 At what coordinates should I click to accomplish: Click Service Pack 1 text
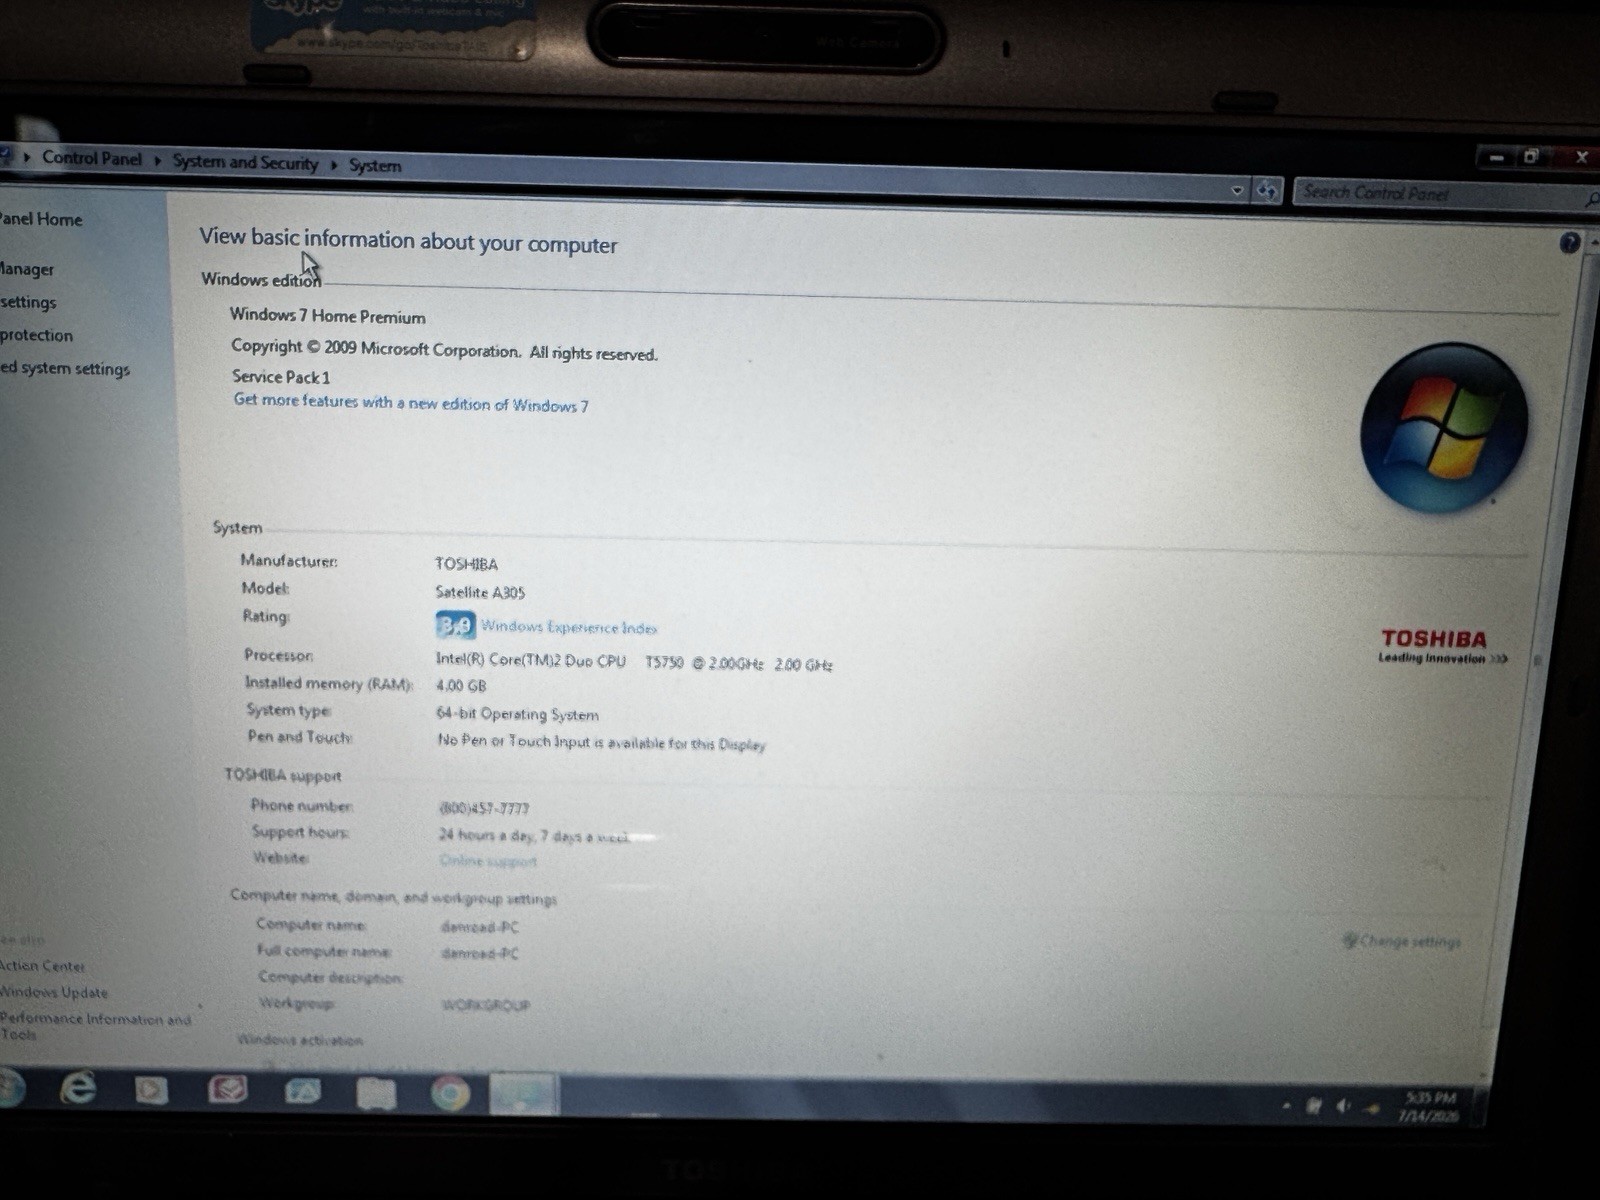281,377
